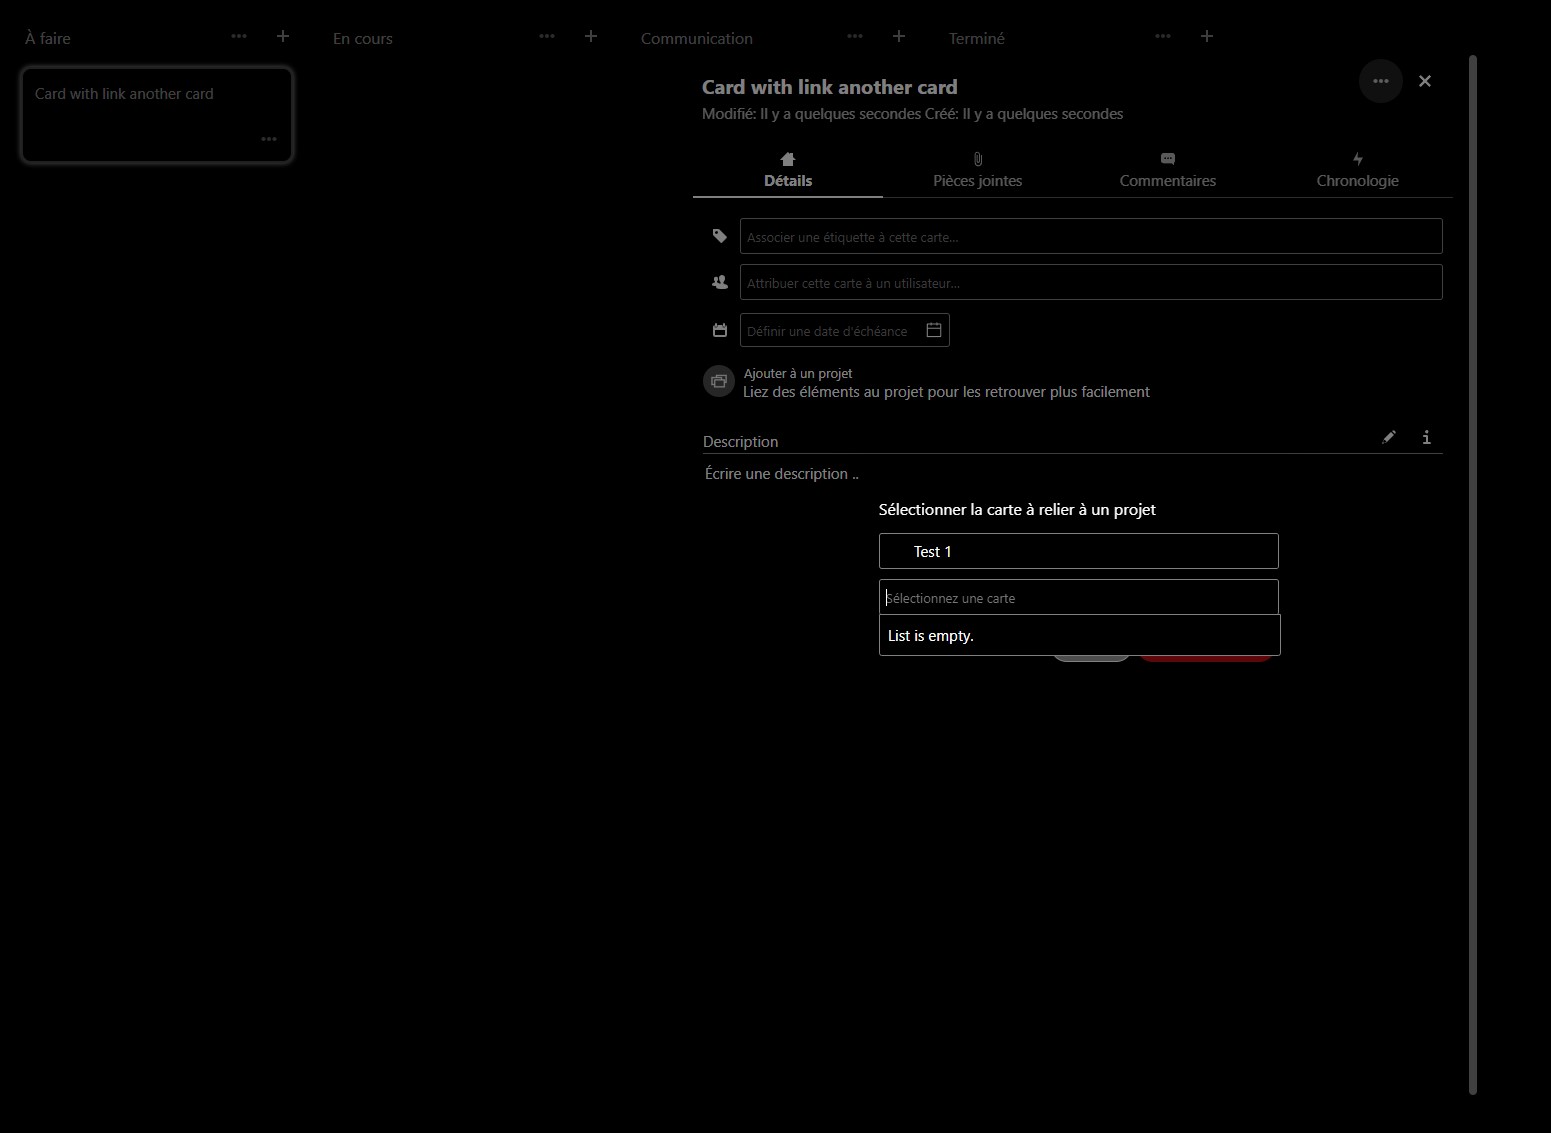This screenshot has height=1133, width=1551.
Task: Open the 'Card with link another card' card menu
Action: (x=268, y=139)
